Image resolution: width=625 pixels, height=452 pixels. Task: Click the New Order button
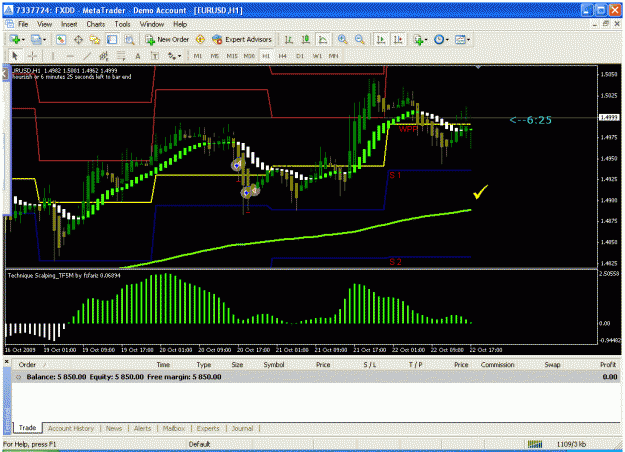(x=167, y=39)
